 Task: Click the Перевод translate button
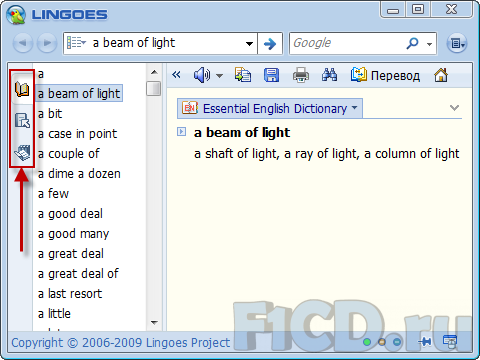coord(385,75)
